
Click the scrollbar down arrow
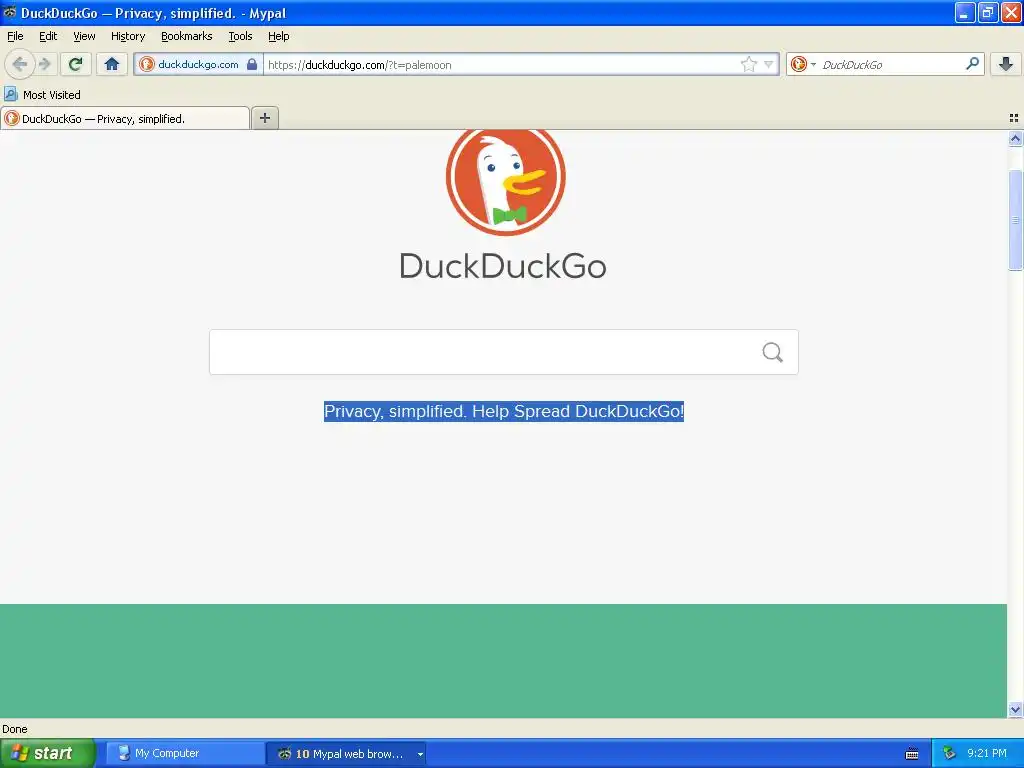point(1015,709)
